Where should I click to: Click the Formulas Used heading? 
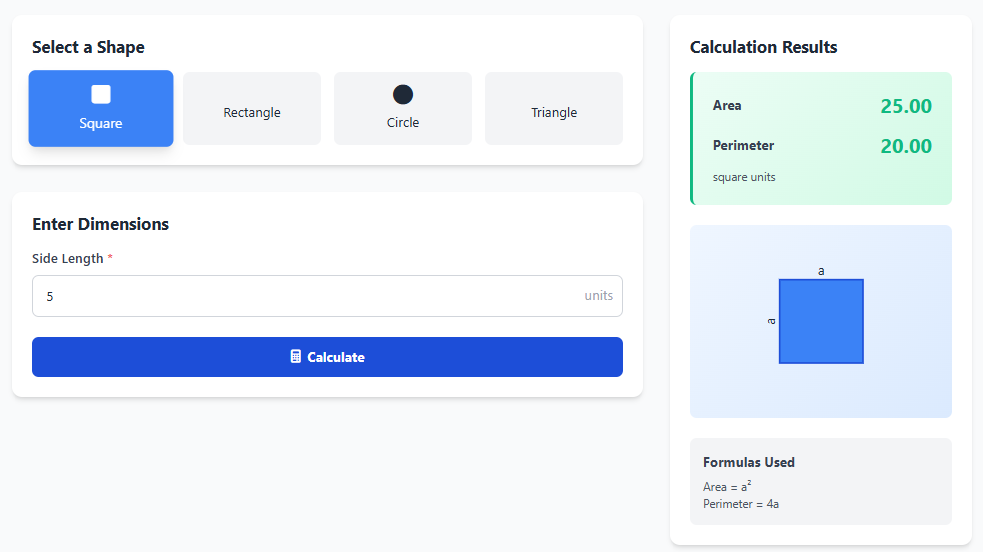(749, 462)
